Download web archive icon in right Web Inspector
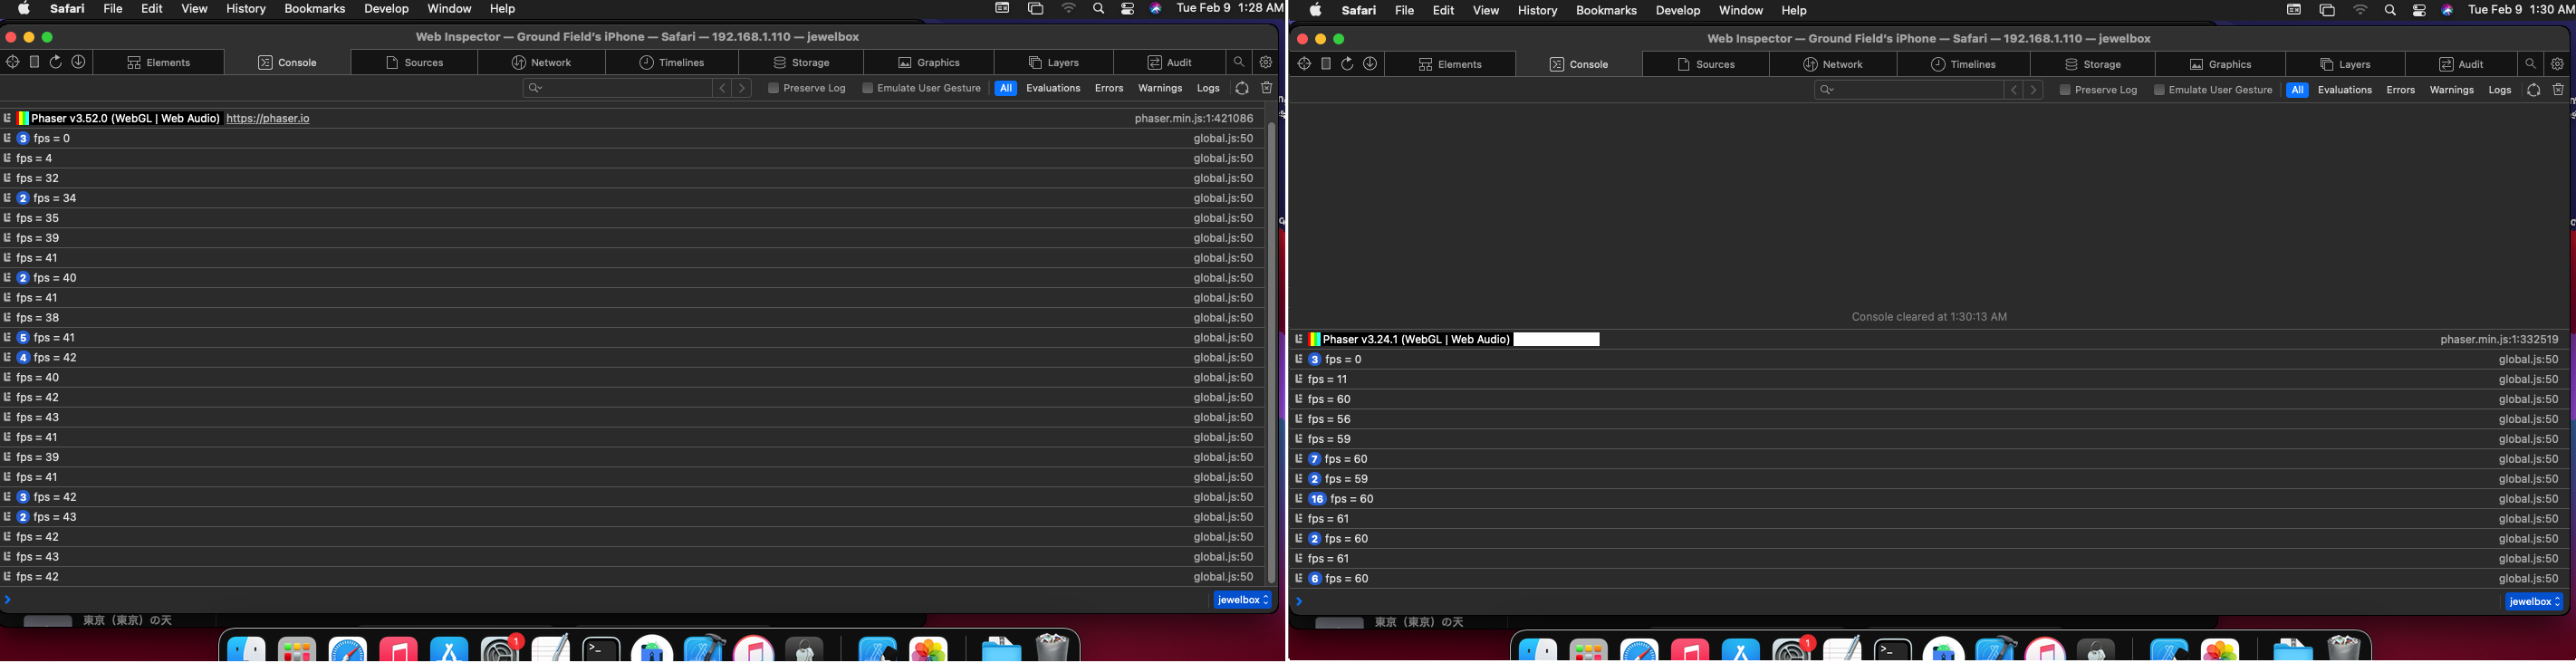 click(1371, 64)
